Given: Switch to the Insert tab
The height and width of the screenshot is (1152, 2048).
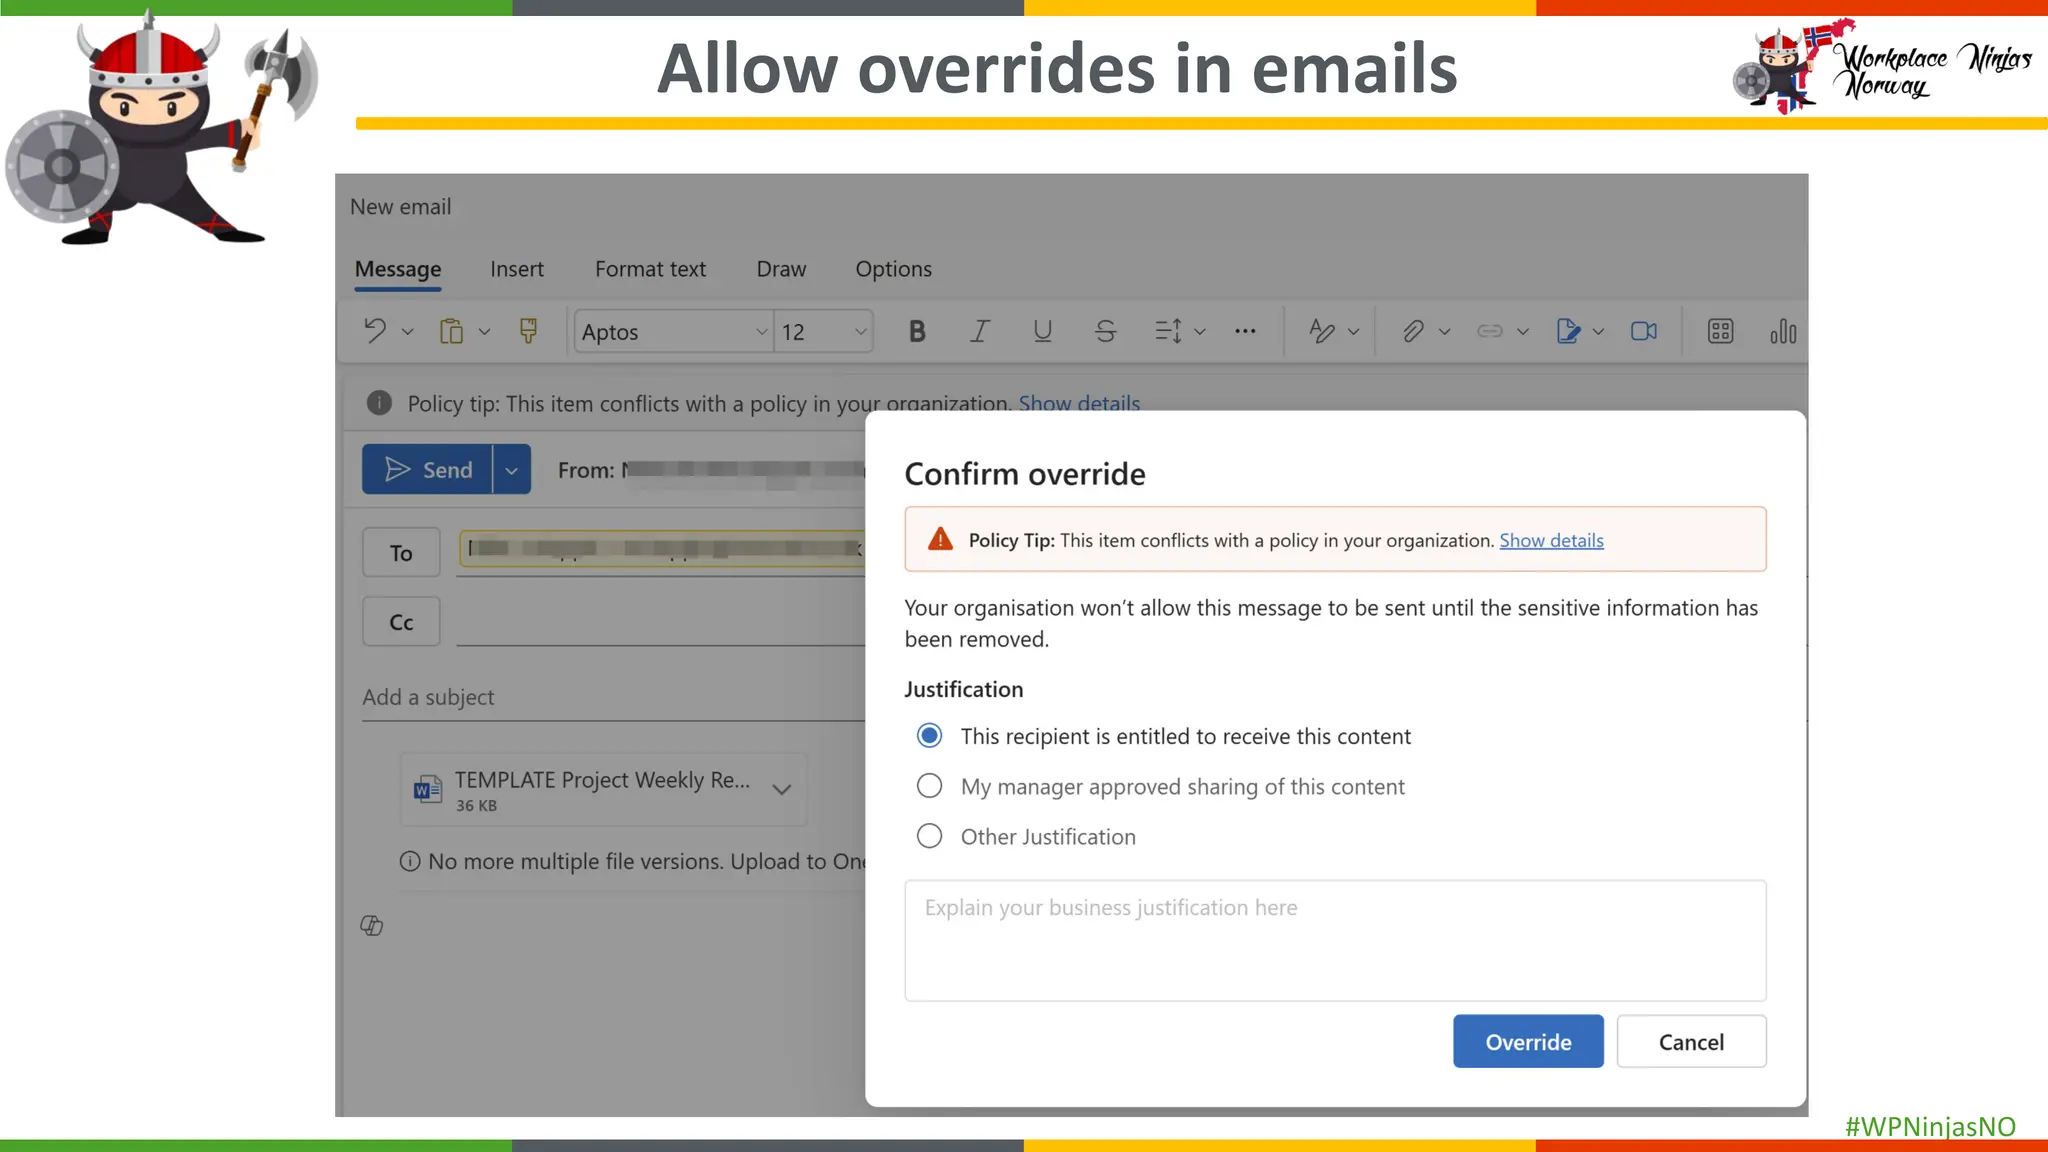Looking at the screenshot, I should [x=516, y=269].
